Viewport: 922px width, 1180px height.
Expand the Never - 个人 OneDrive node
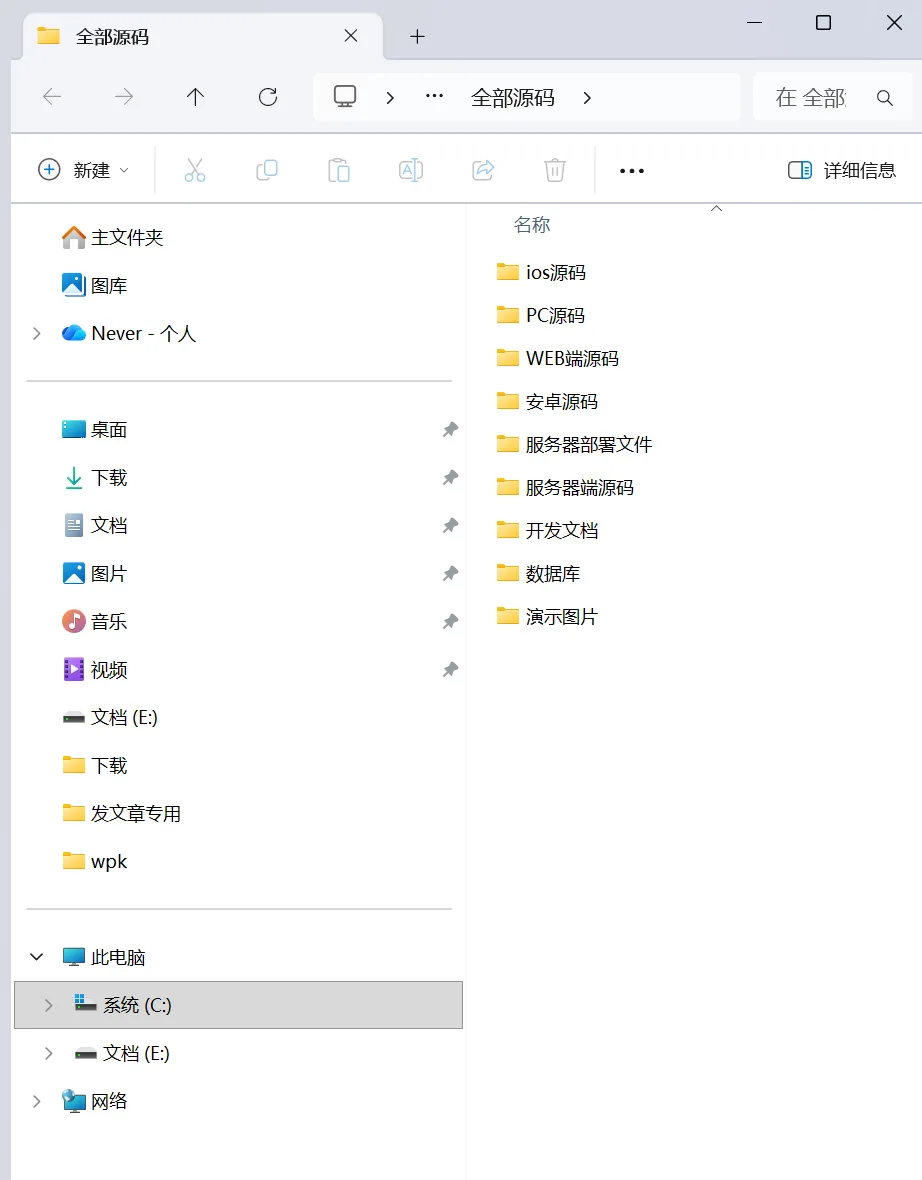(x=36, y=333)
